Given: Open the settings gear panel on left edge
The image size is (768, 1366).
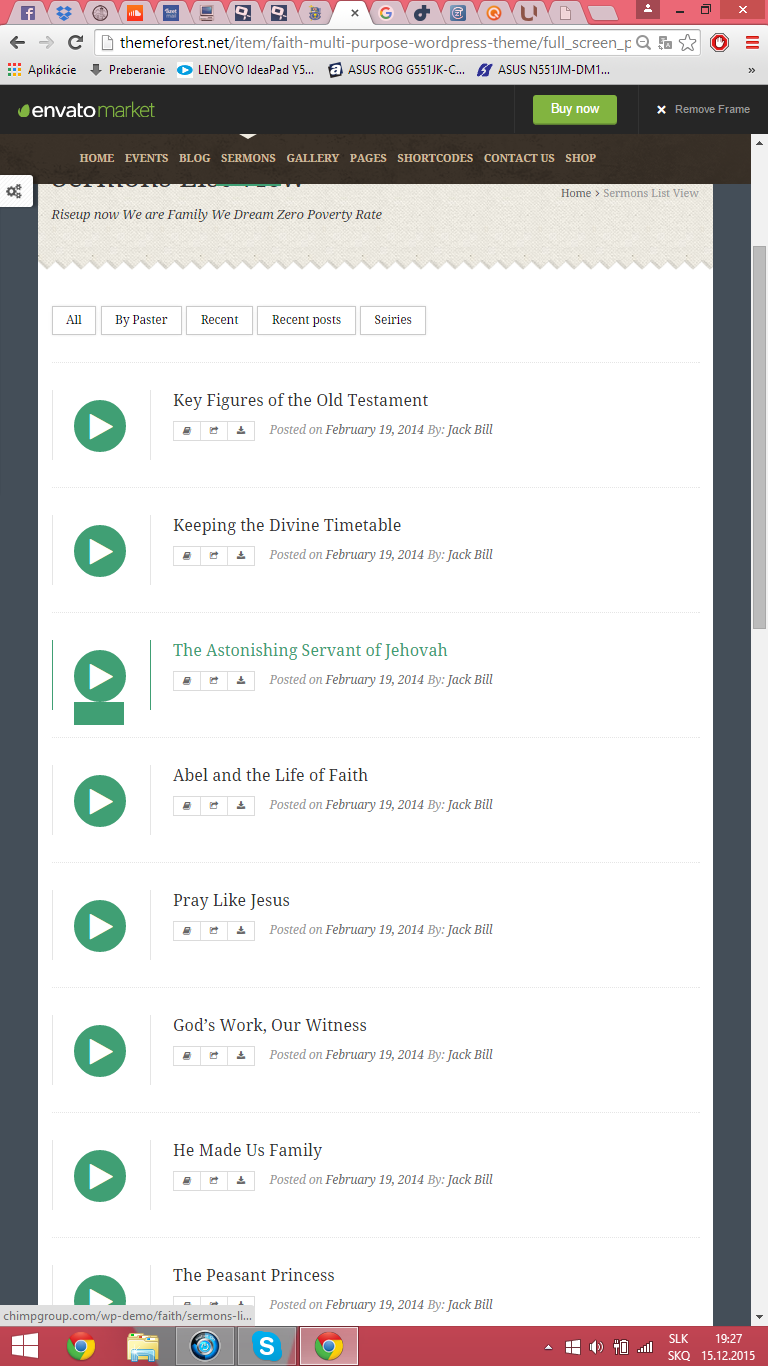Looking at the screenshot, I should [x=15, y=191].
